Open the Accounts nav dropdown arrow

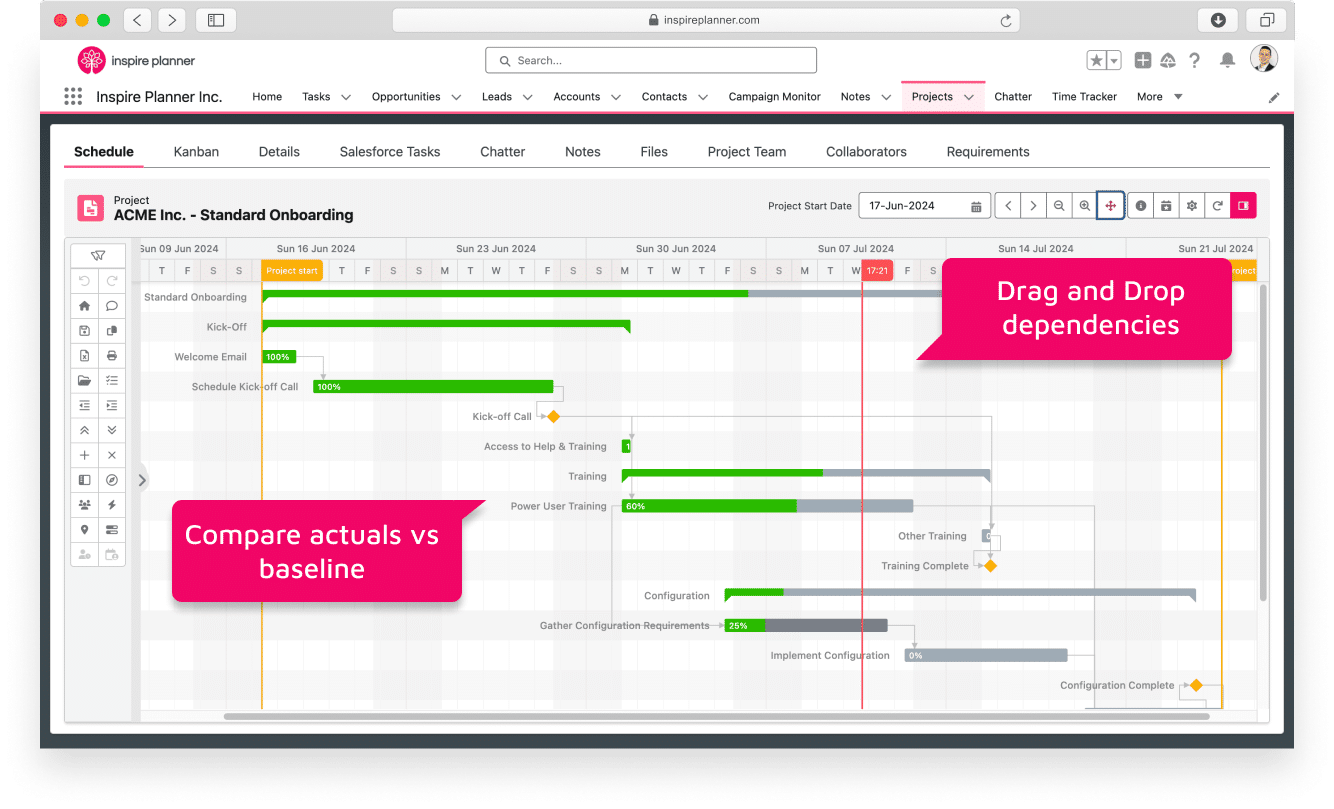[616, 97]
